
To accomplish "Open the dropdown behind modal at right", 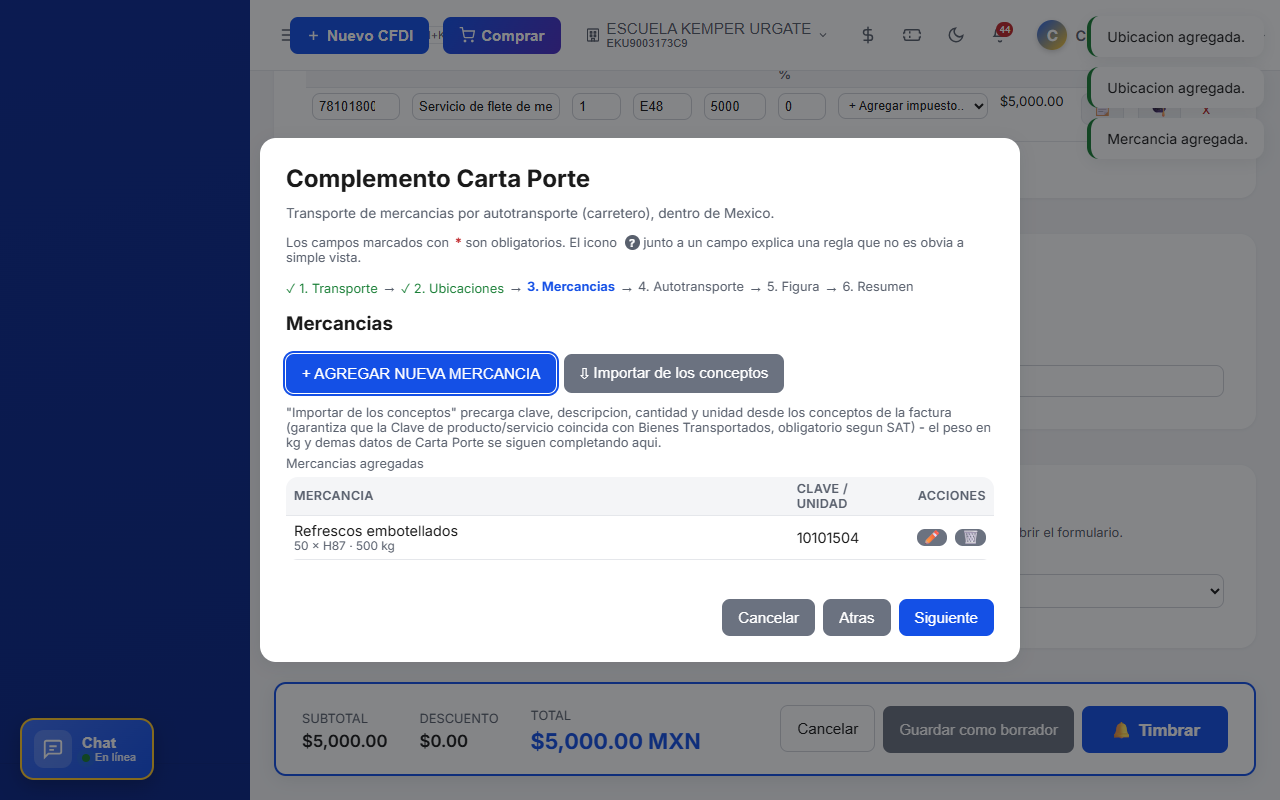I will tap(1122, 591).
